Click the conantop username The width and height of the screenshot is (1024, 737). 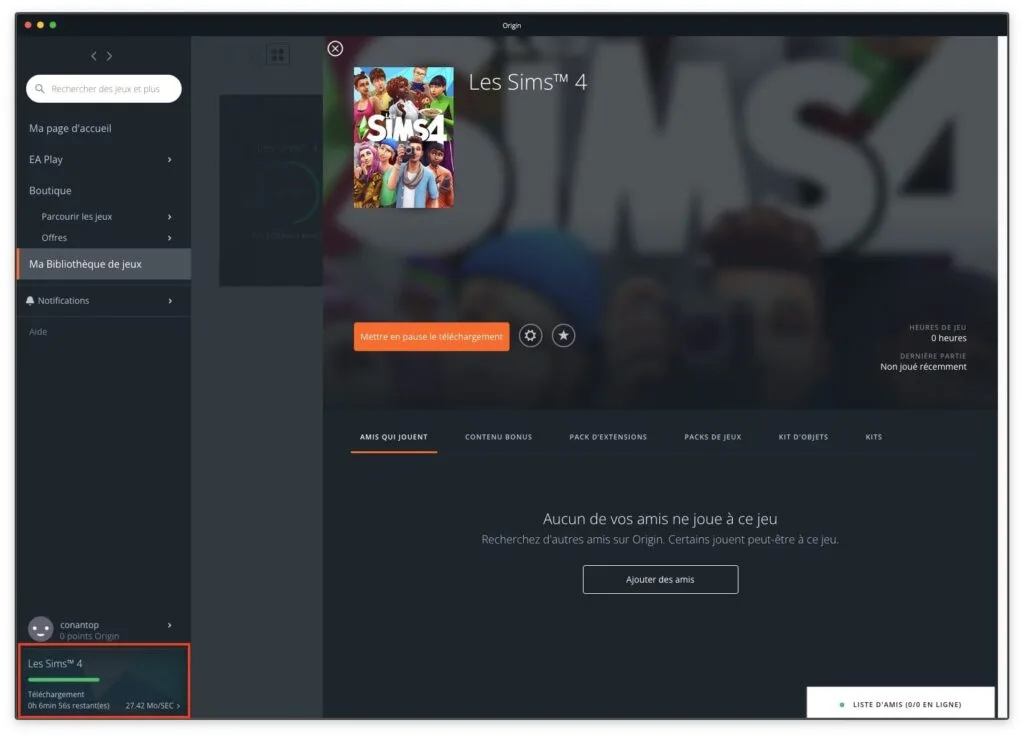(x=80, y=625)
